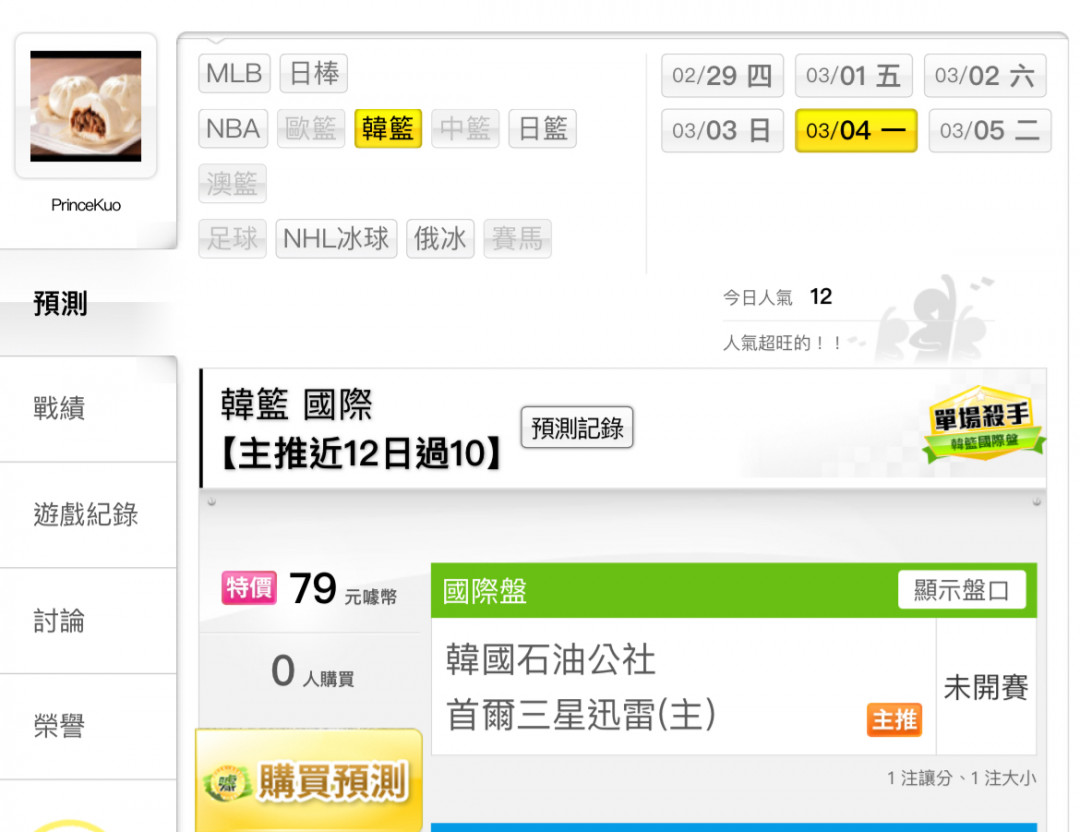Pick the 03/05 二 date
The height and width of the screenshot is (832, 1080).
point(989,130)
